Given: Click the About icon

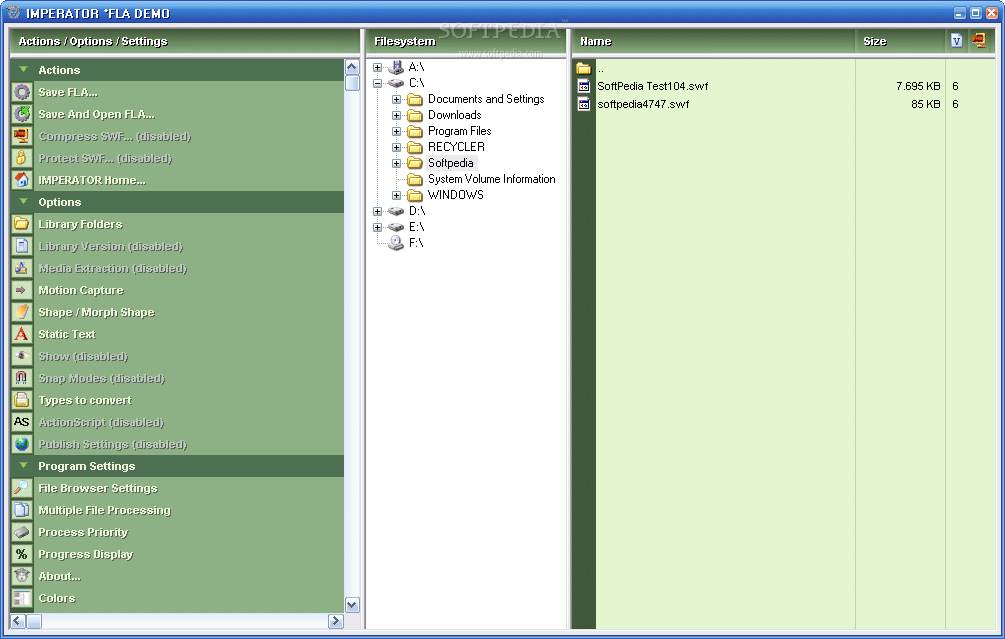Looking at the screenshot, I should (x=22, y=576).
